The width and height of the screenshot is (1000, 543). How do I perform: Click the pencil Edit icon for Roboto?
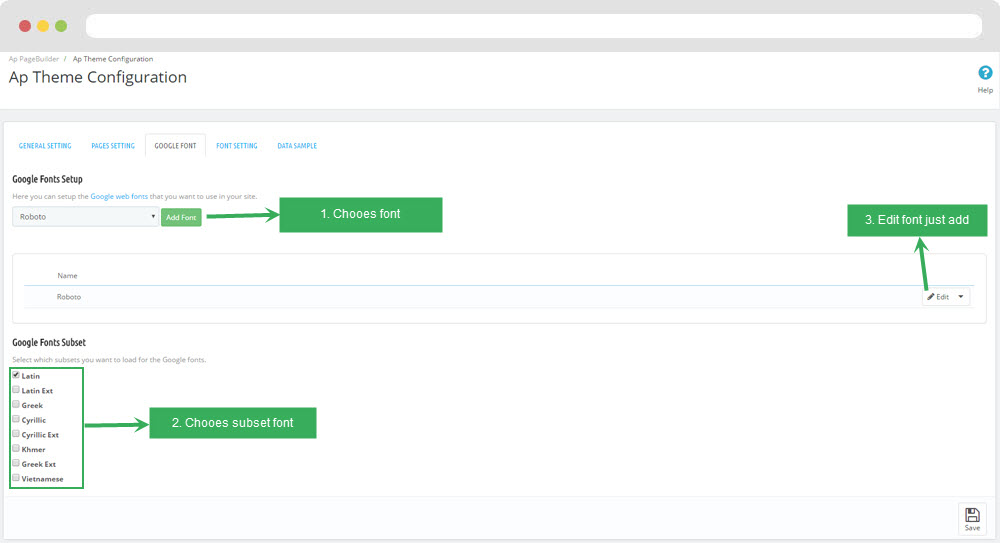tap(932, 297)
